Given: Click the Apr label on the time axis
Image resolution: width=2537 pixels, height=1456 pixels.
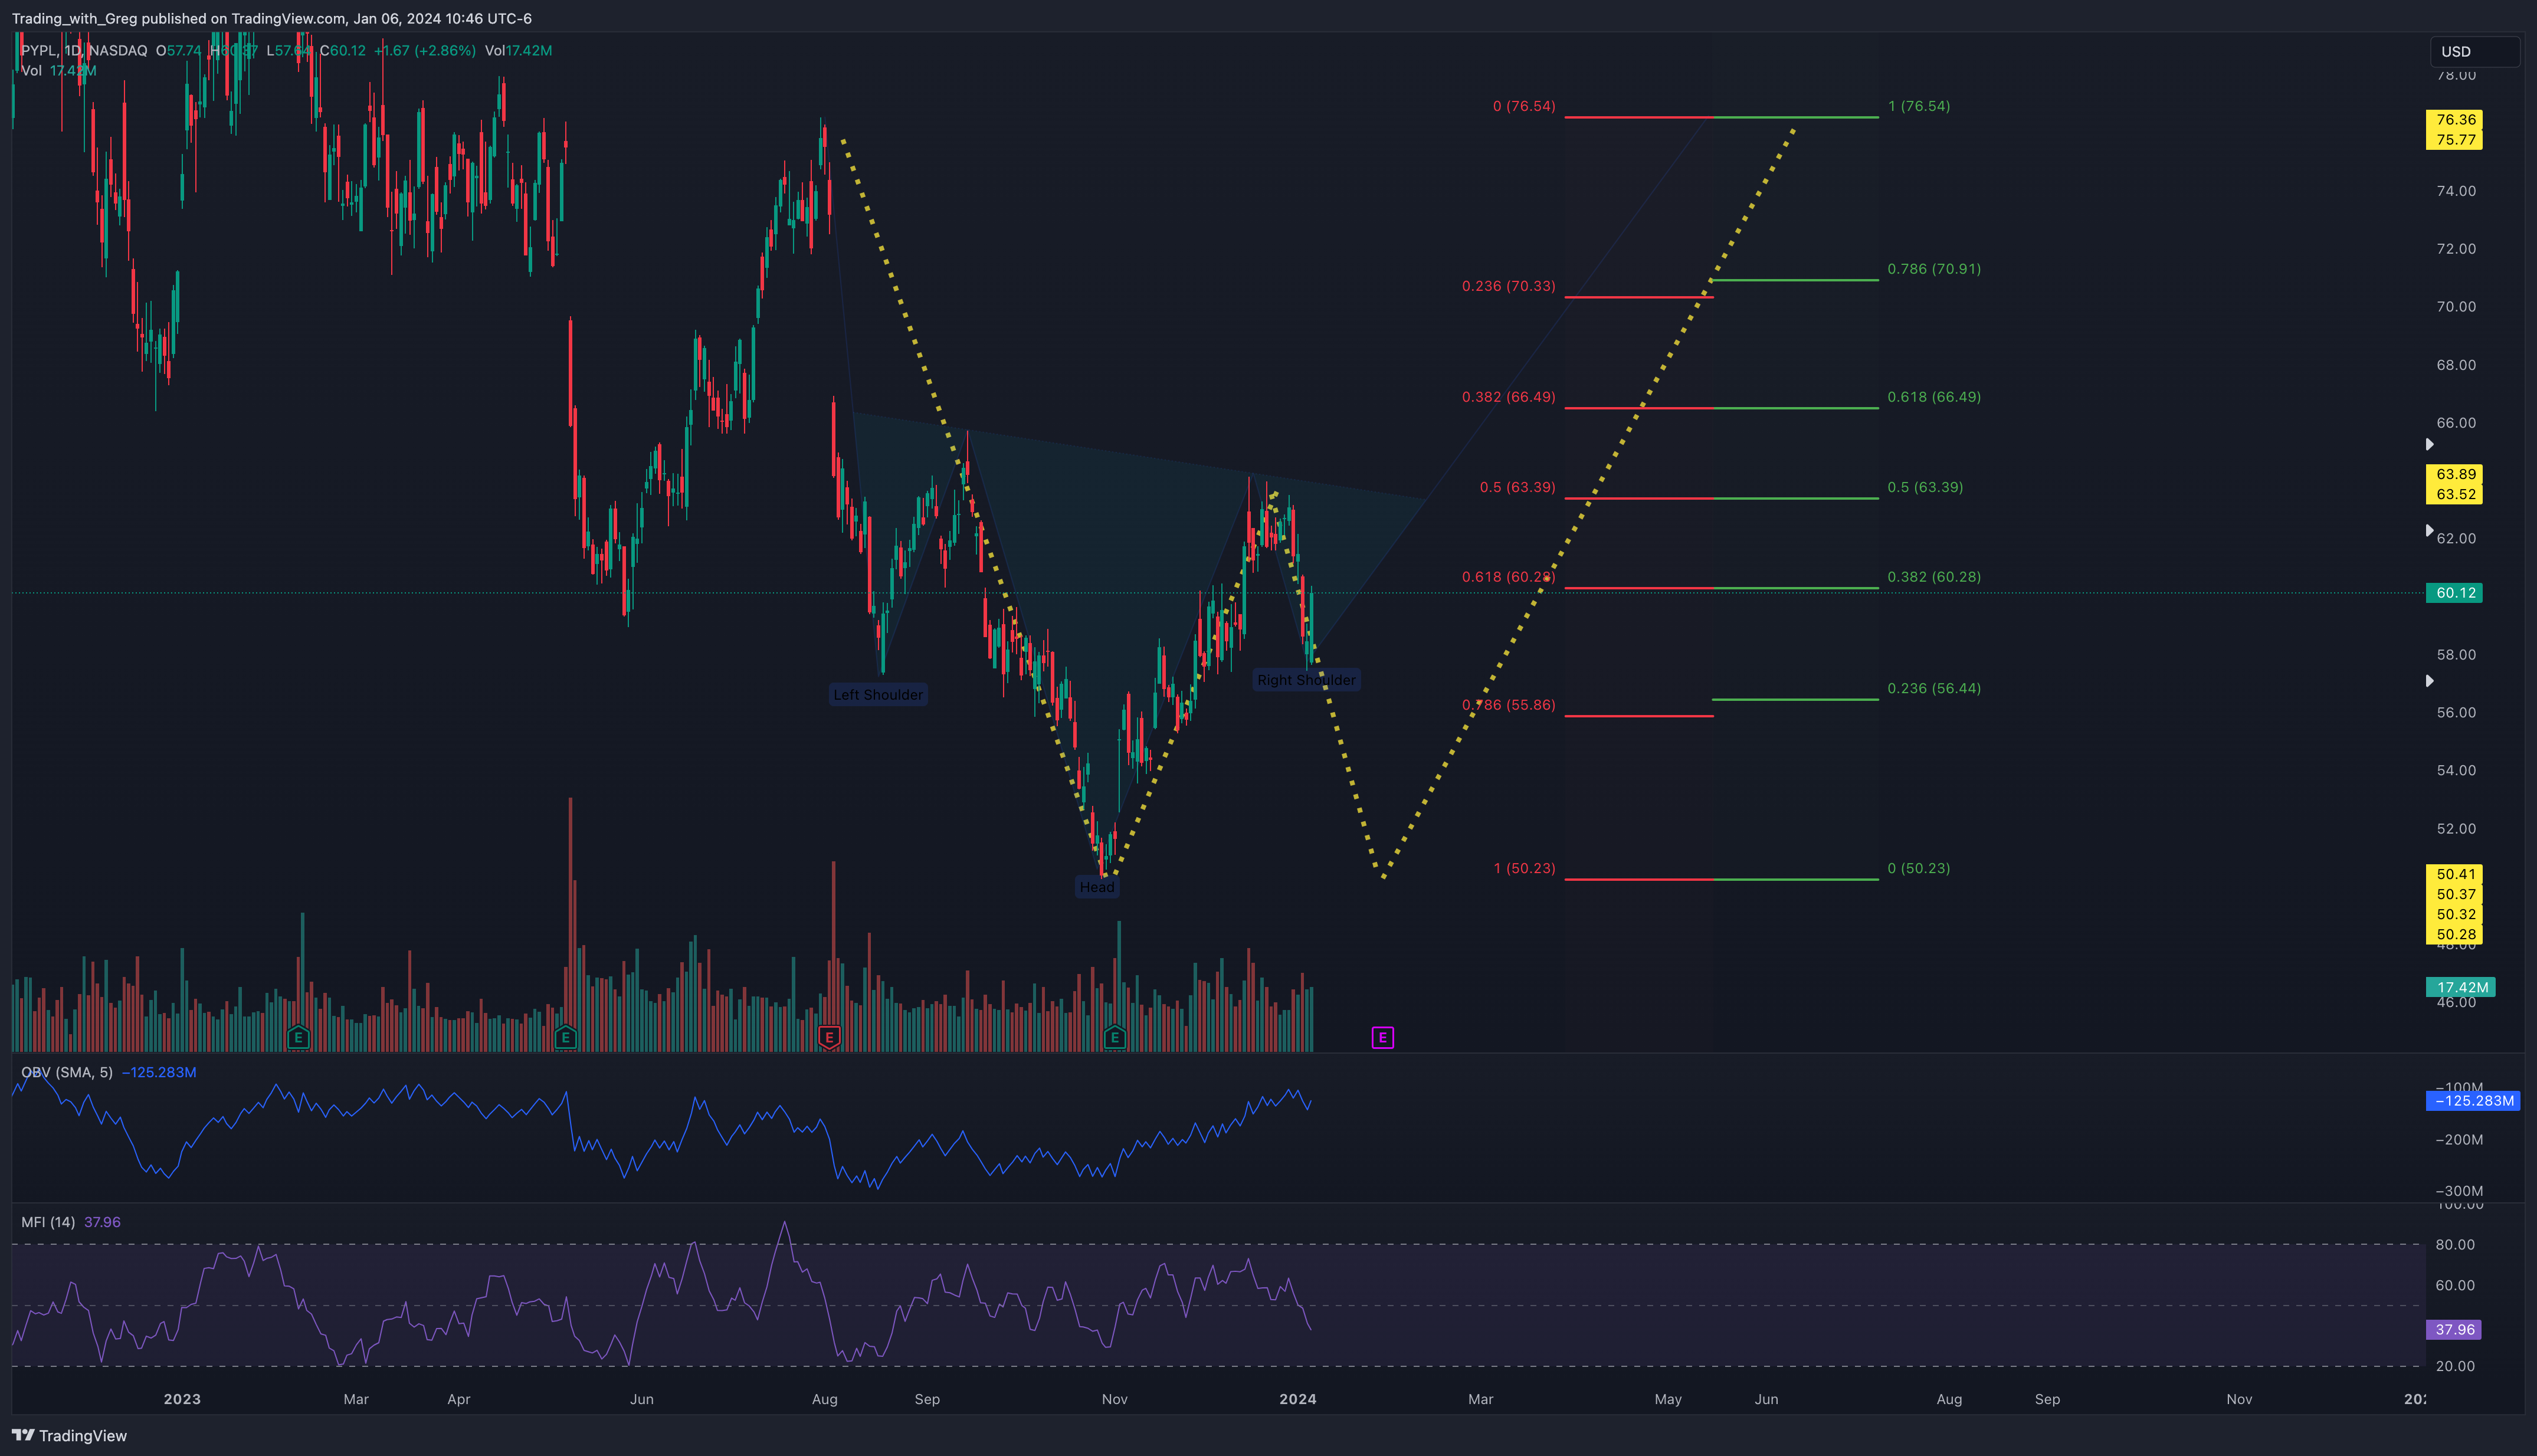Looking at the screenshot, I should tap(459, 1399).
